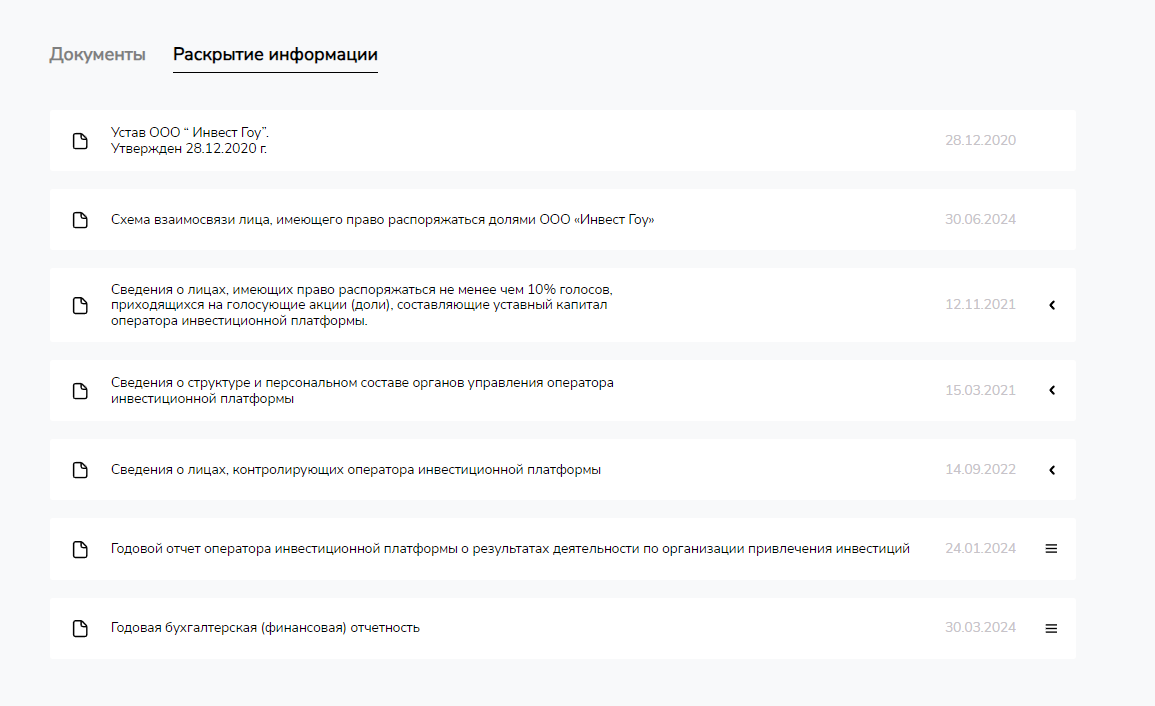Open list menu icon for Годовая бухгалтерская отчетность
The height and width of the screenshot is (706, 1155).
coord(1051,628)
